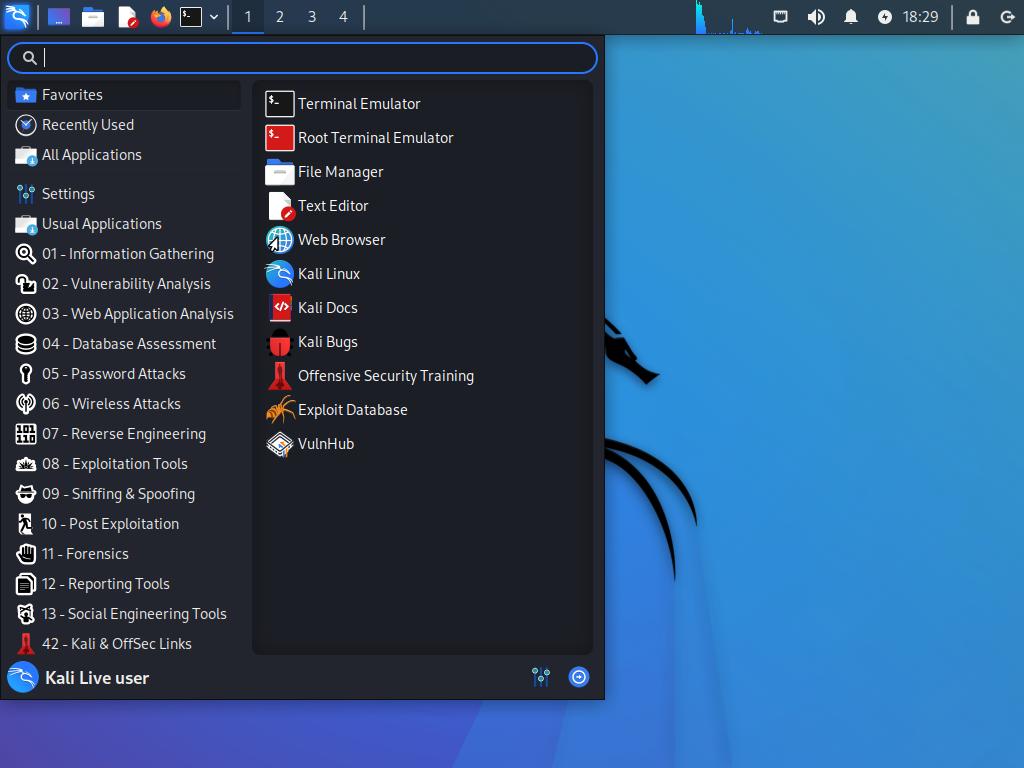Image resolution: width=1024 pixels, height=768 pixels.
Task: Open the Kali application menu dragon icon
Action: (x=16, y=16)
